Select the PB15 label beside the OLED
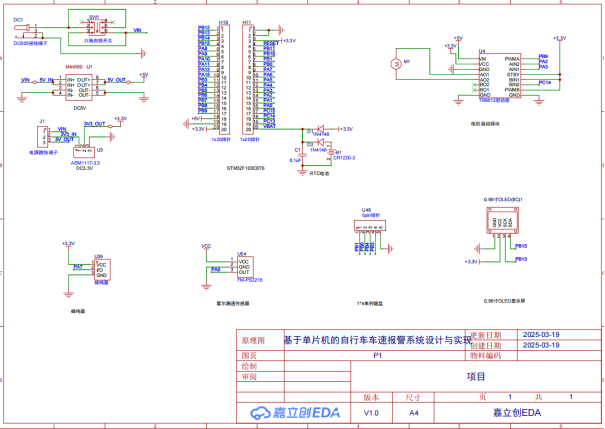The height and width of the screenshot is (429, 605). pos(521,246)
